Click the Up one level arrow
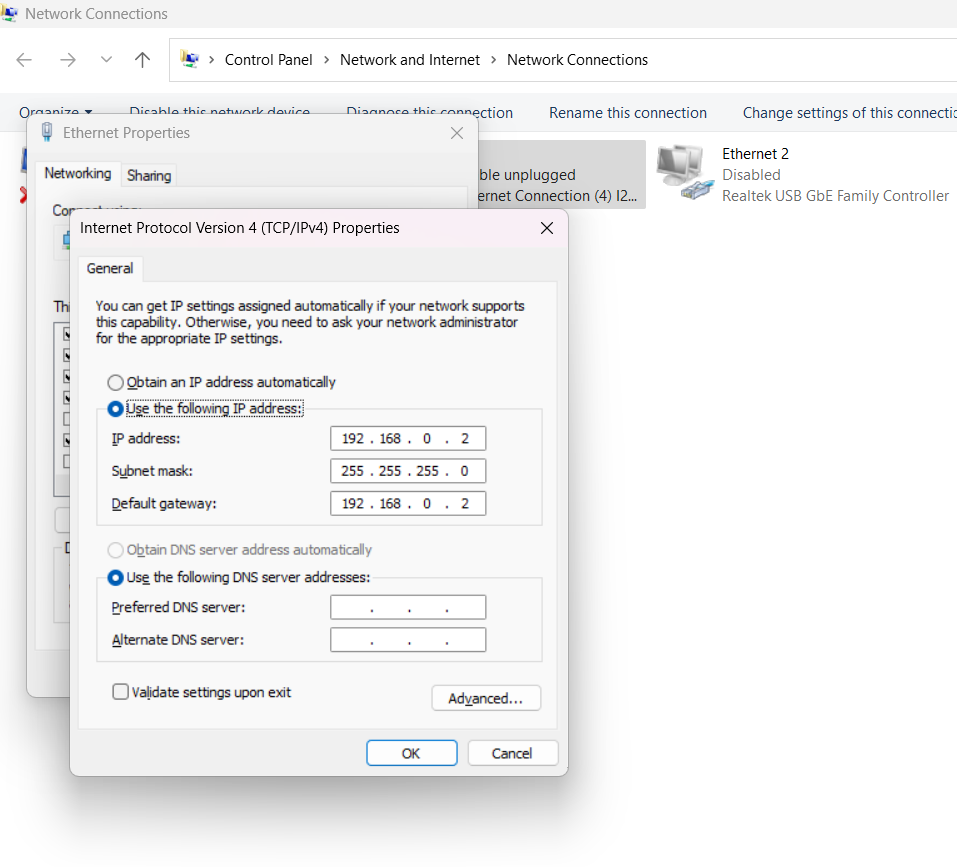957x867 pixels. click(x=142, y=59)
